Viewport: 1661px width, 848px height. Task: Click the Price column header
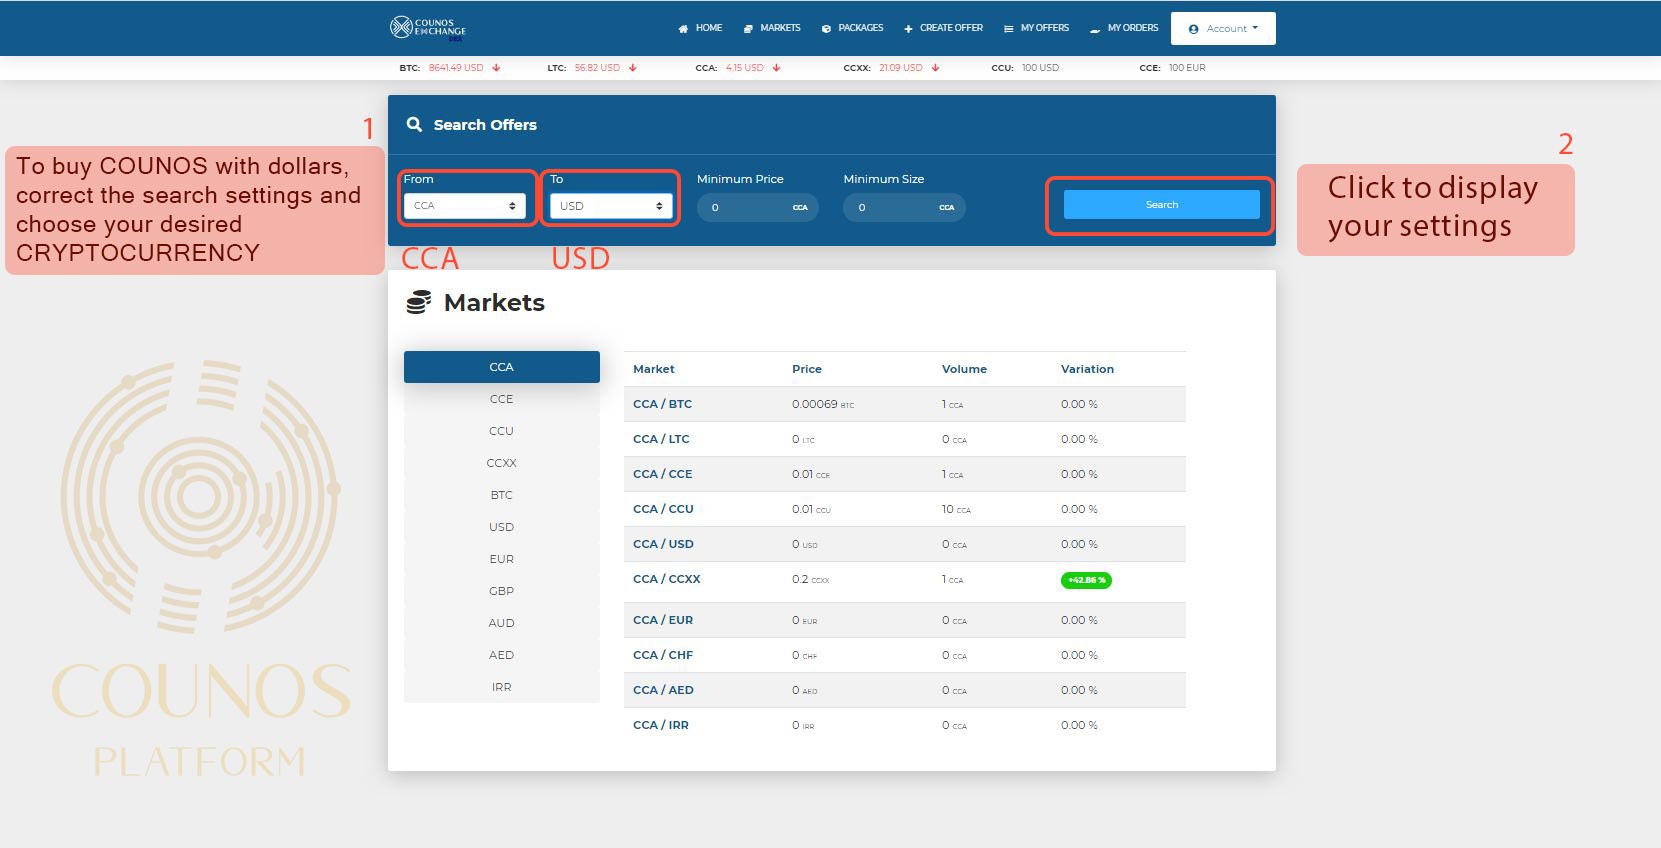tap(807, 369)
